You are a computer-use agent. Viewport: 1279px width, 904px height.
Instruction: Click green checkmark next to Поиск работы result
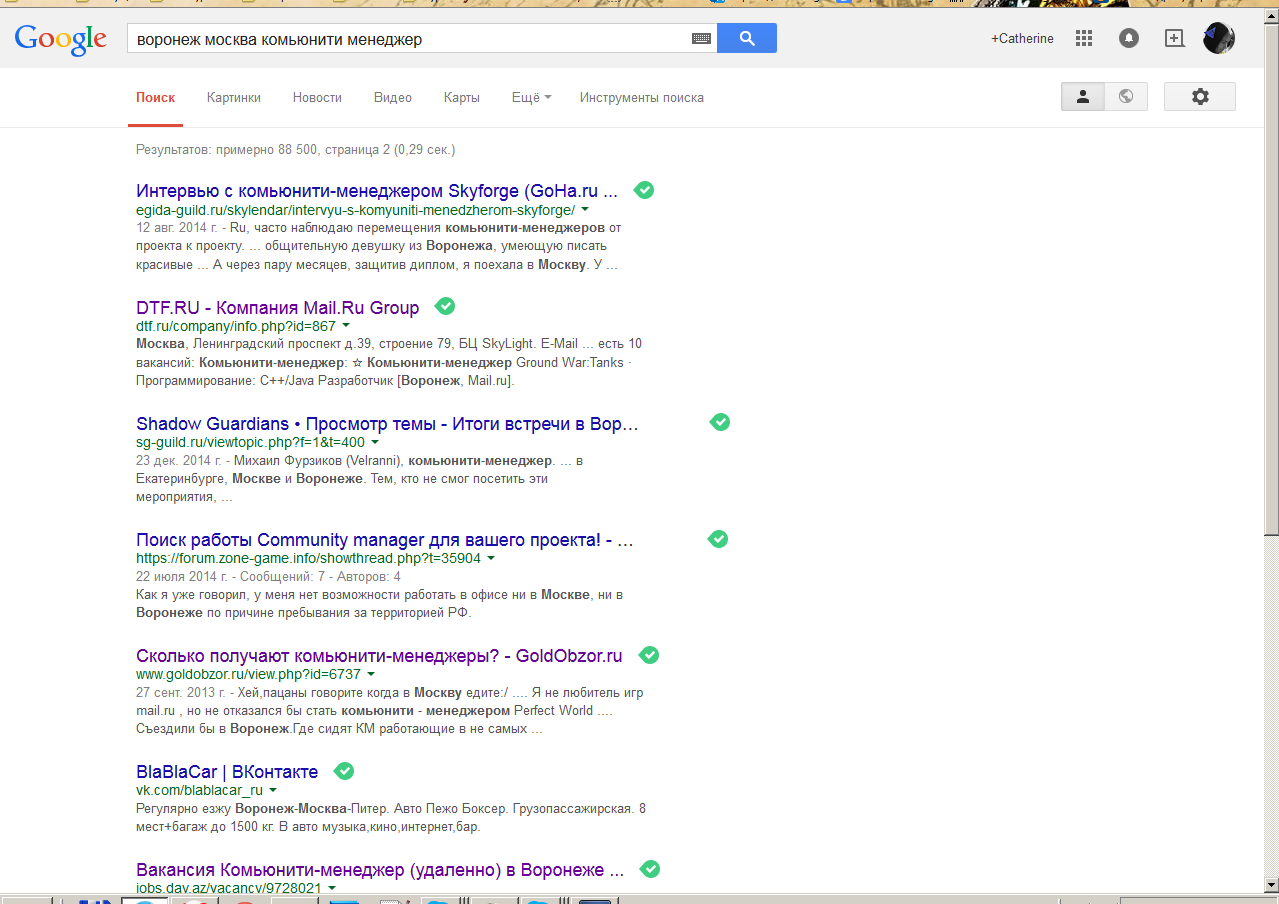click(x=718, y=539)
